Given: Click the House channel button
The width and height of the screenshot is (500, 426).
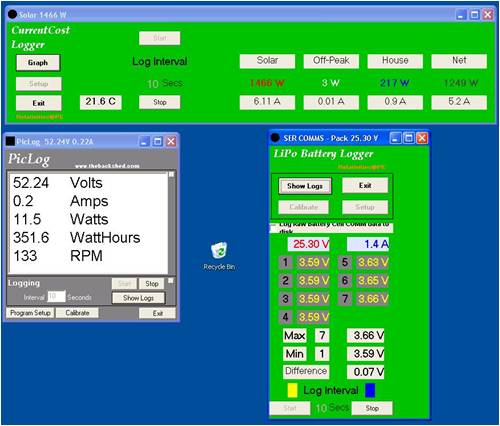Looking at the screenshot, I should pyautogui.click(x=395, y=61).
